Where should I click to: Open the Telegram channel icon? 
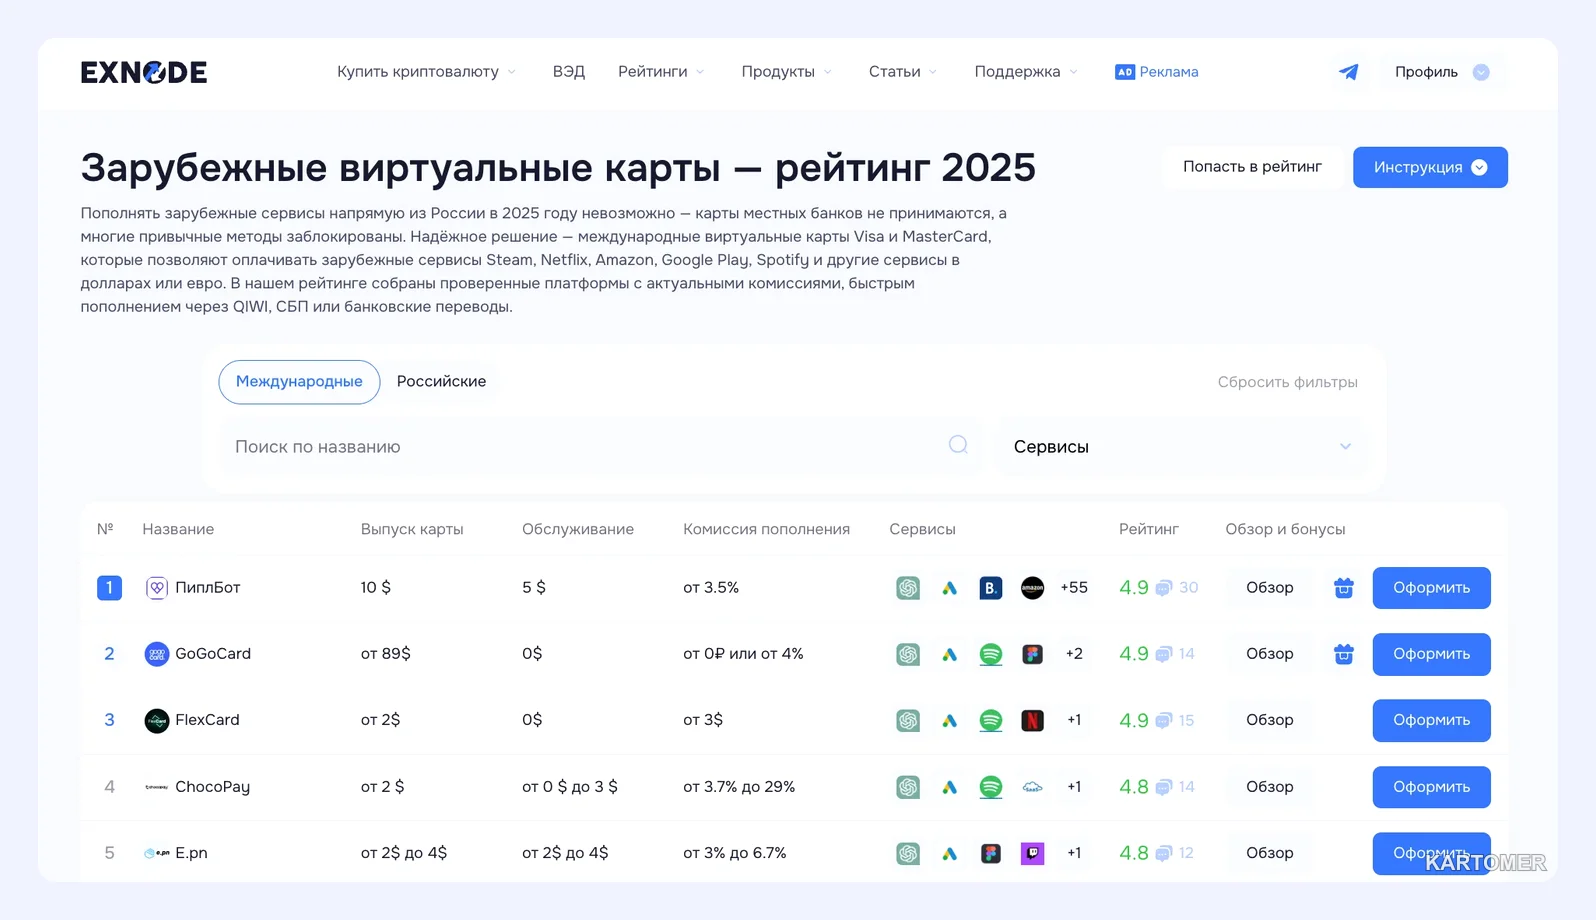tap(1348, 72)
